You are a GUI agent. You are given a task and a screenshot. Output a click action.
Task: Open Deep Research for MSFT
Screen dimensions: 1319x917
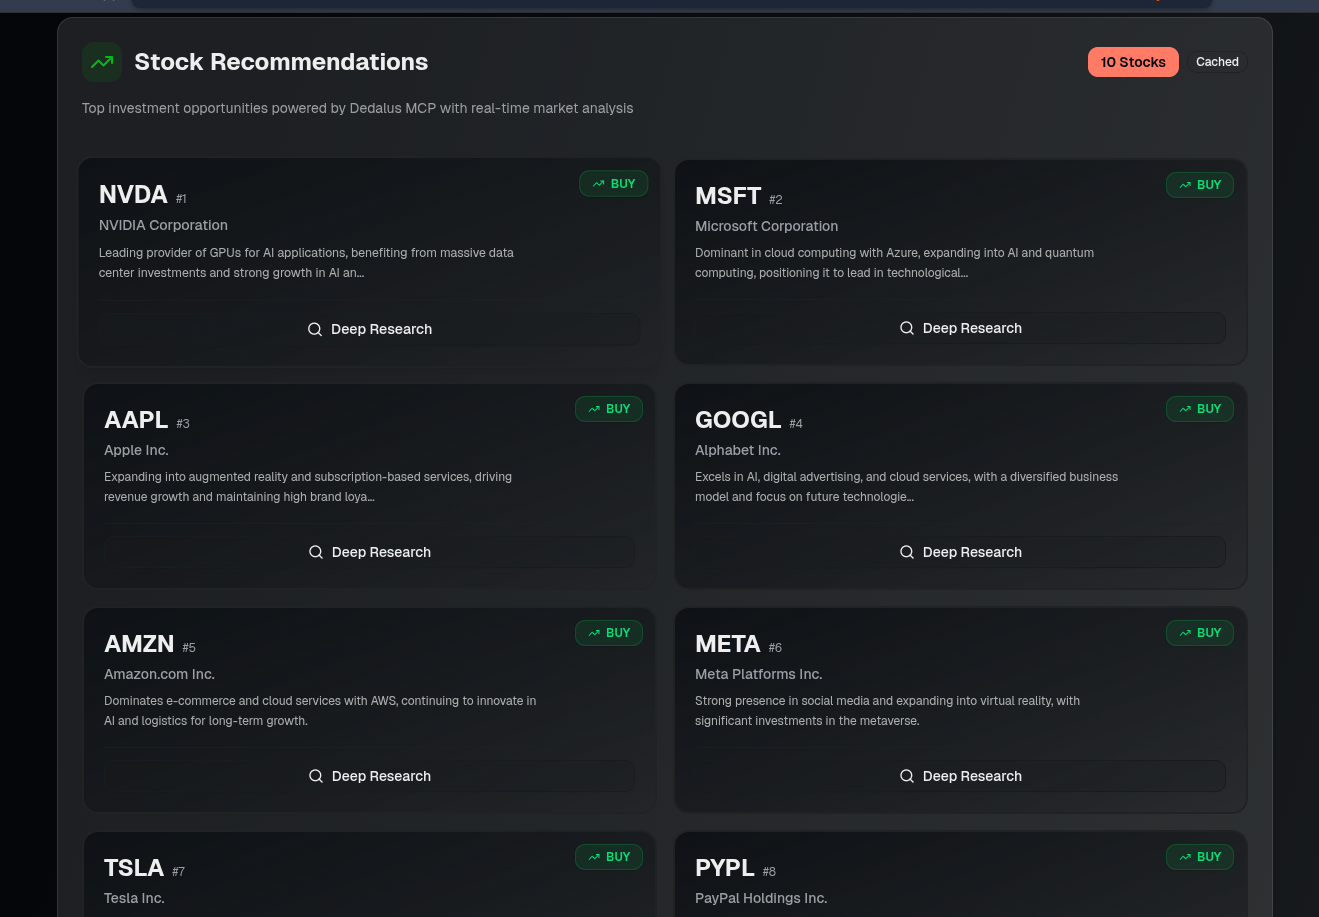[961, 328]
